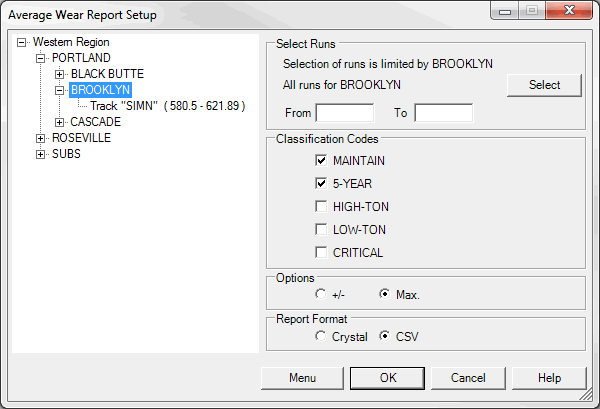
Task: Select the BROOKLYN tree item
Action: [101, 90]
